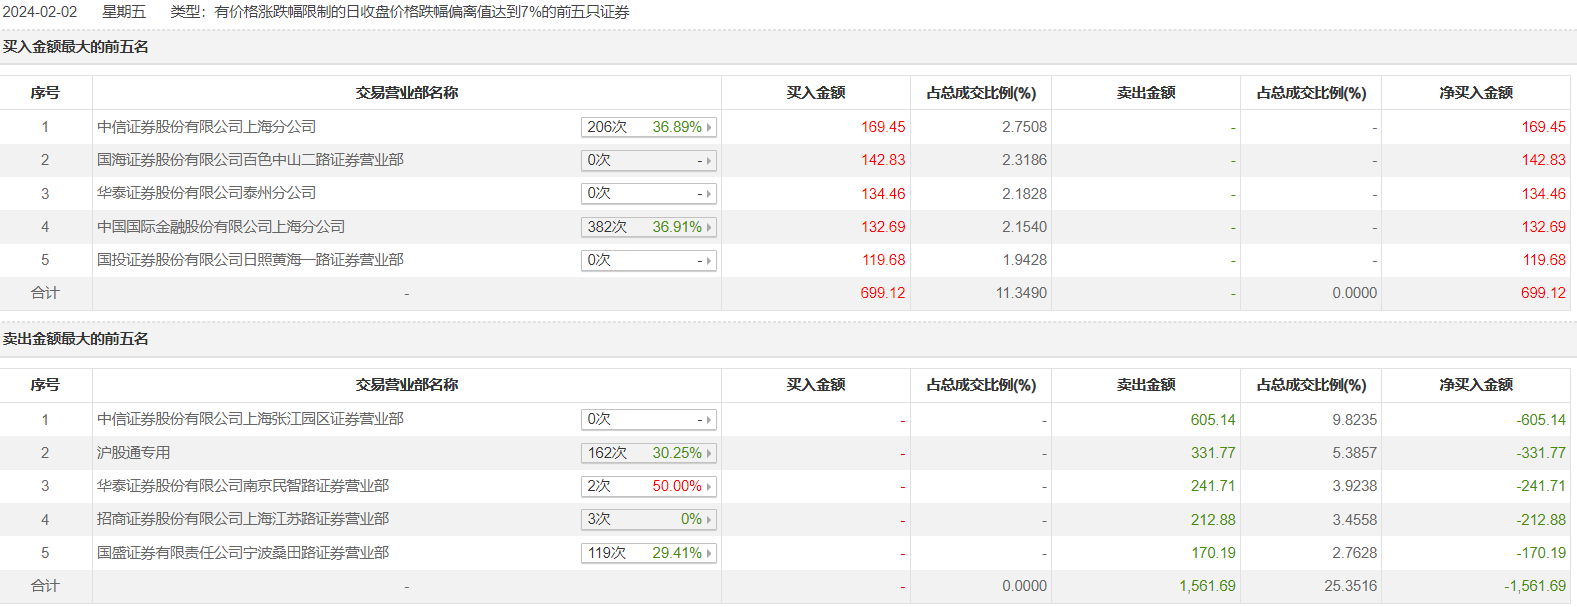Click arrow icon in 华泰证券泰州 0次 box
The image size is (1577, 607).
(x=709, y=194)
